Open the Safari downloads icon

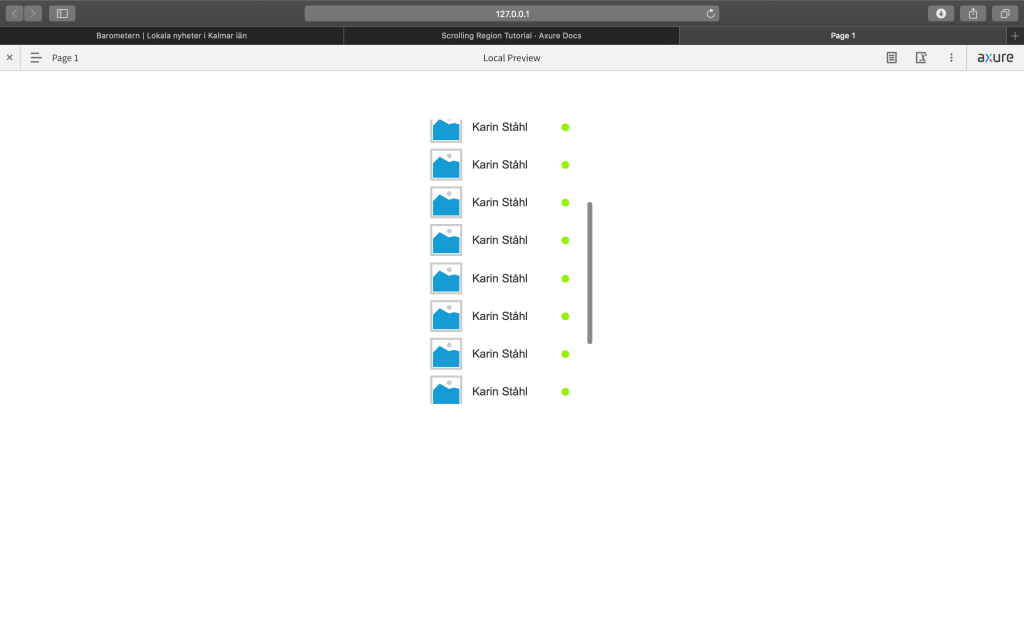coord(940,13)
